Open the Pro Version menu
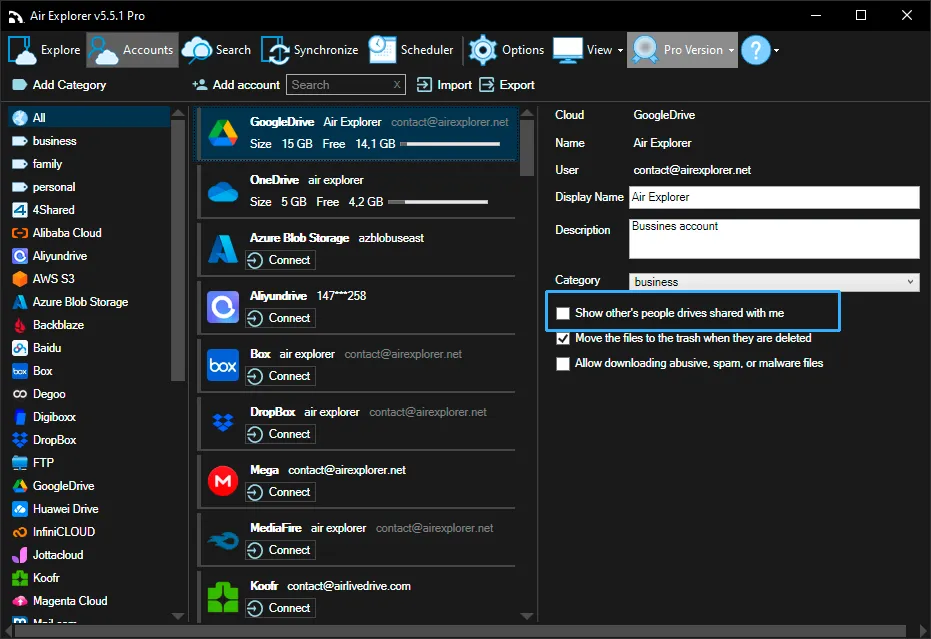 [682, 50]
